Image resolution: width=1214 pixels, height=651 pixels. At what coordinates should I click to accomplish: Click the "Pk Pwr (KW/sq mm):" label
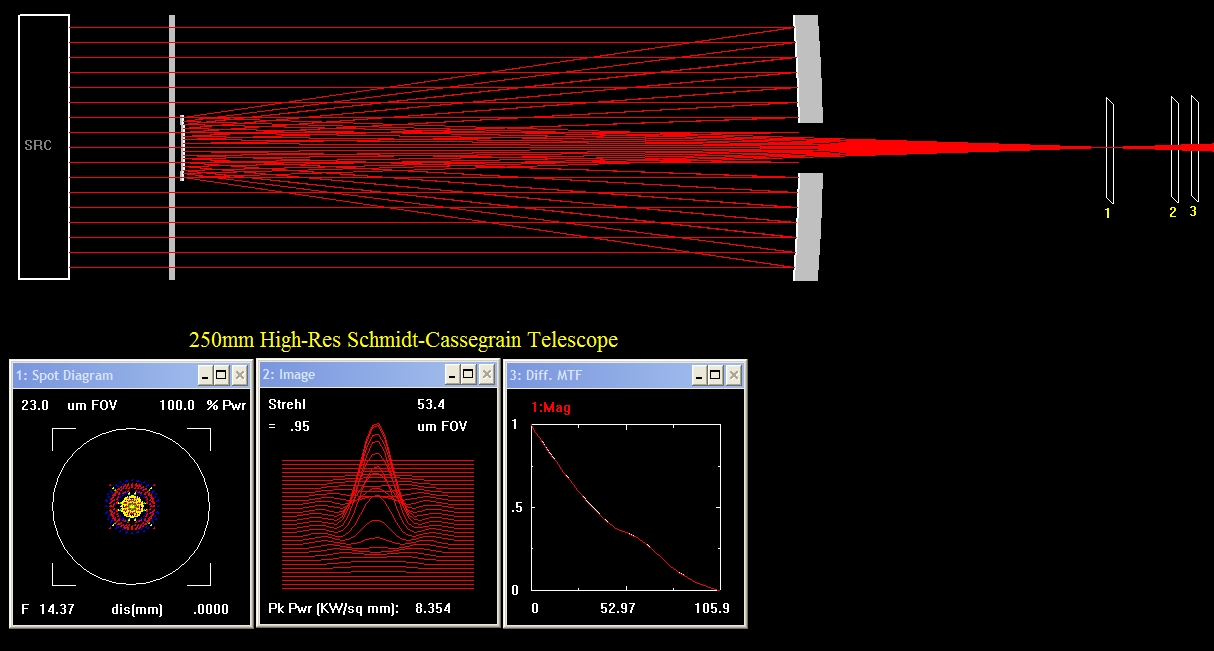tap(333, 609)
